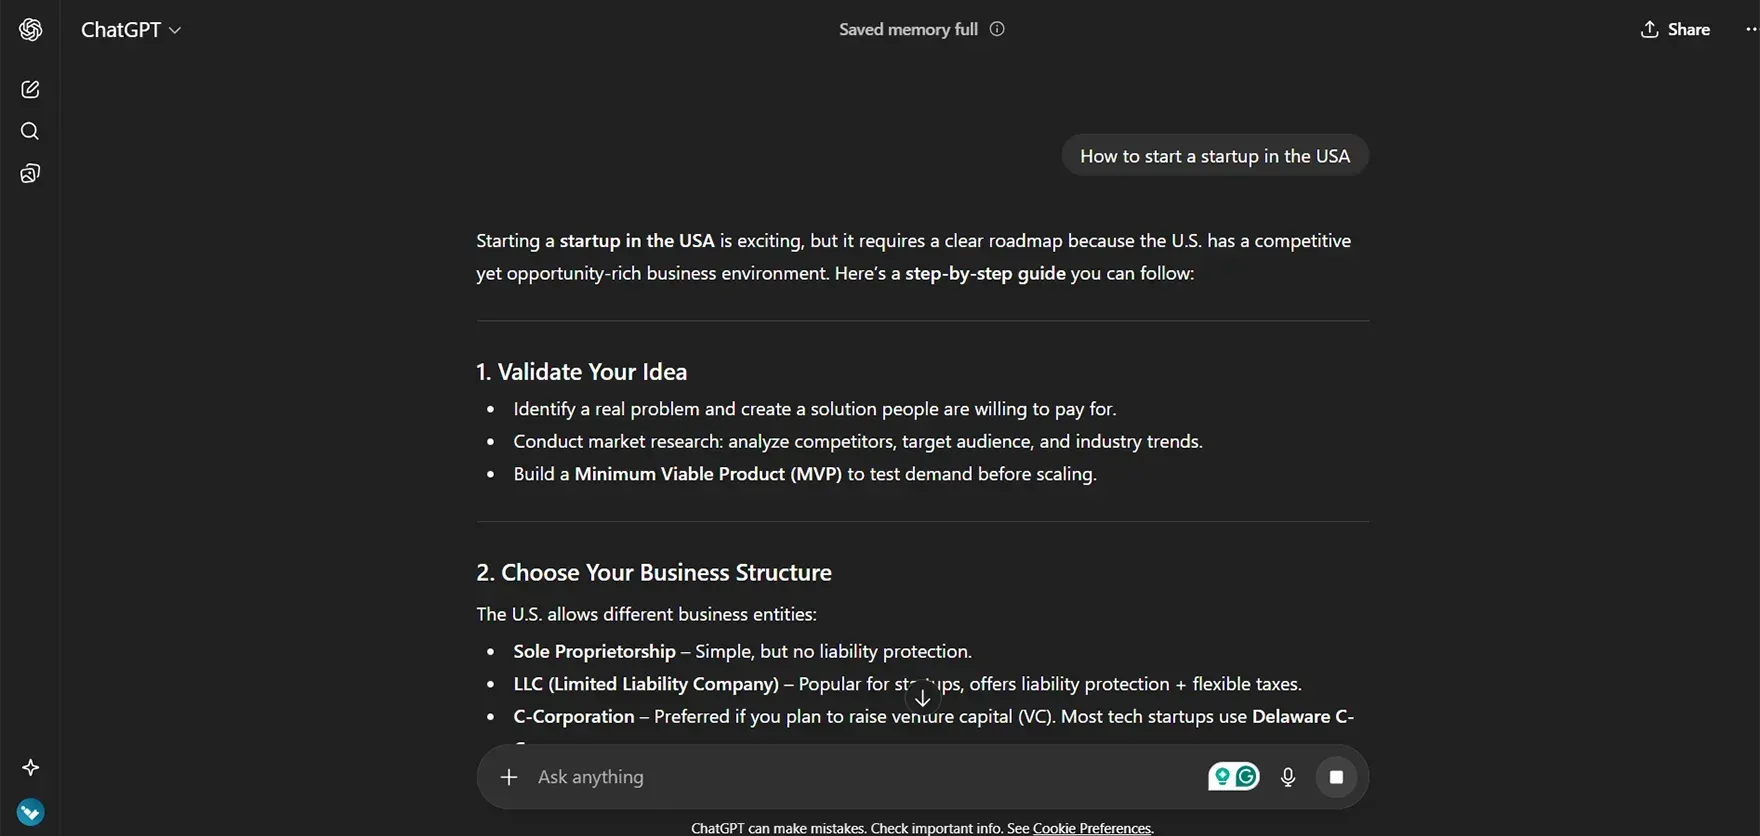Share the current conversation
Screen dimensions: 1760x836
point(1675,29)
